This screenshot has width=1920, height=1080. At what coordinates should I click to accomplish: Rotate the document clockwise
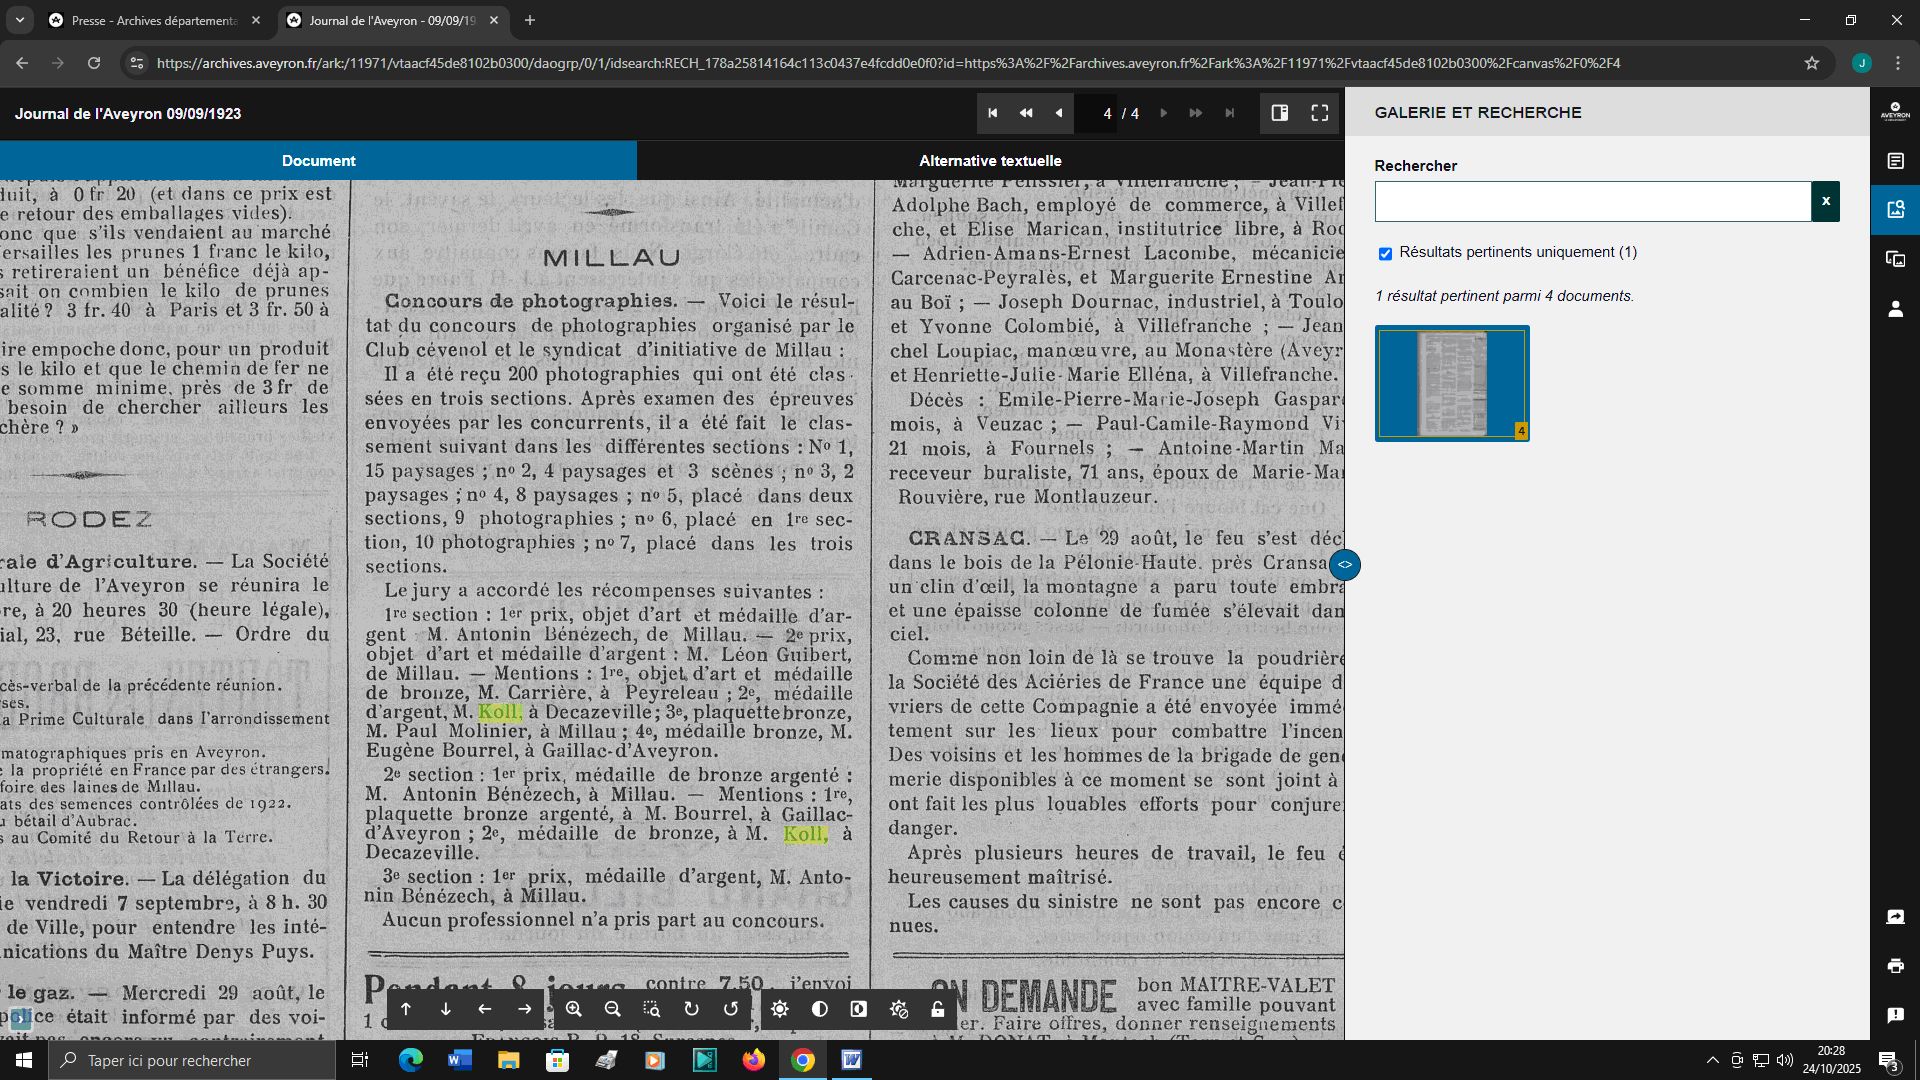(691, 1010)
